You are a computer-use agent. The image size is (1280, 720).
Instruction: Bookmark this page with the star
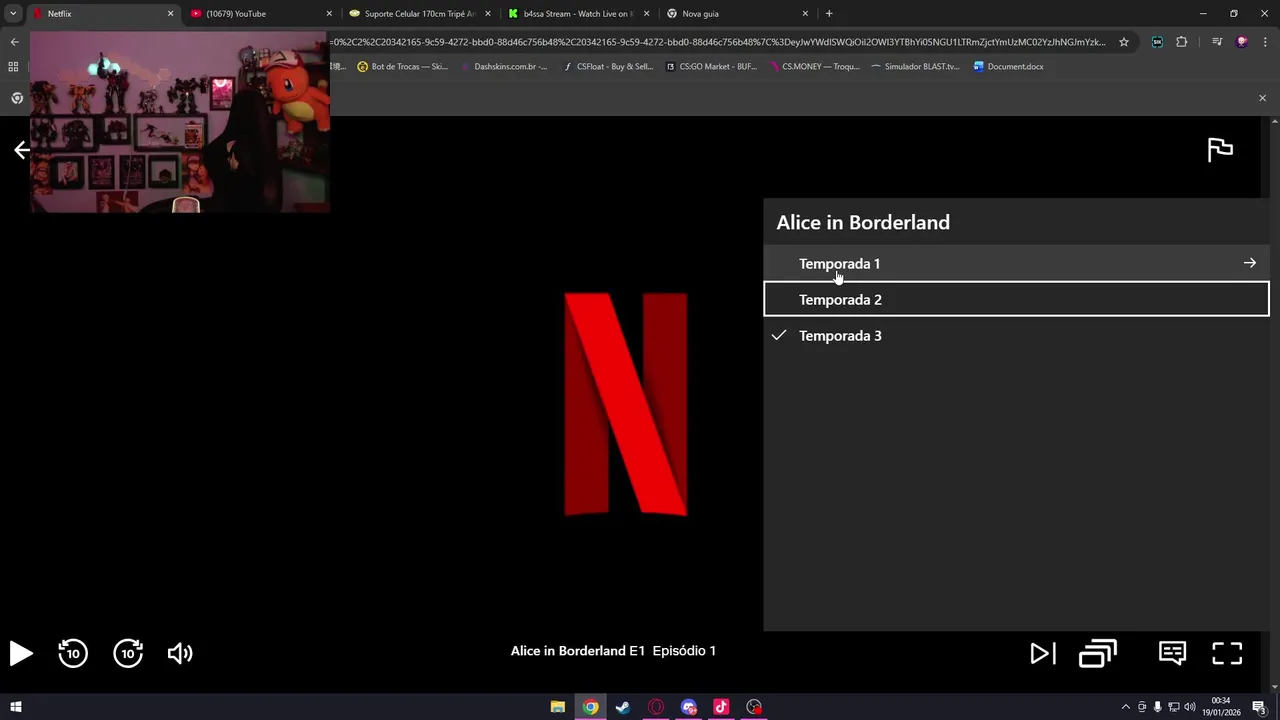pyautogui.click(x=1124, y=42)
